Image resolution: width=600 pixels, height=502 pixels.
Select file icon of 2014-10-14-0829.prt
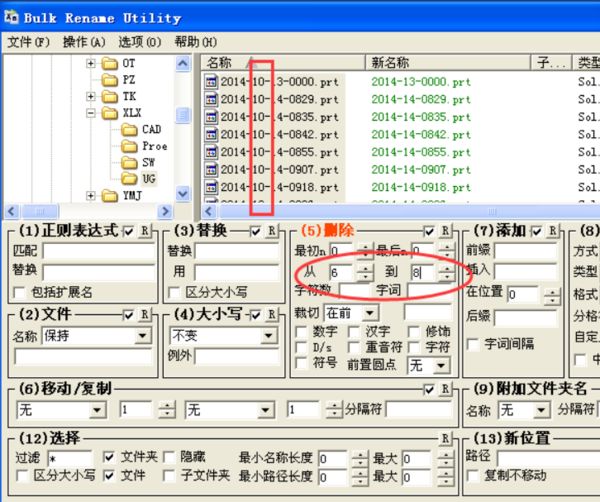[x=211, y=99]
